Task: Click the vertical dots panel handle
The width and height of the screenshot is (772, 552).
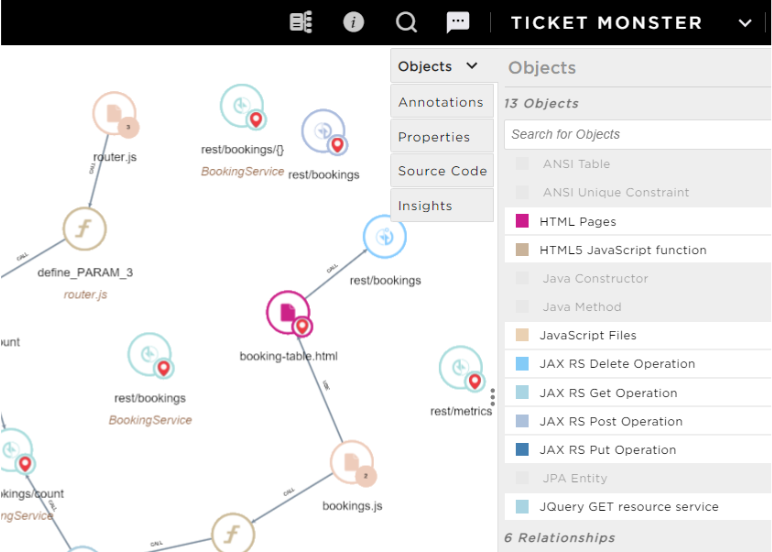Action: coord(492,397)
